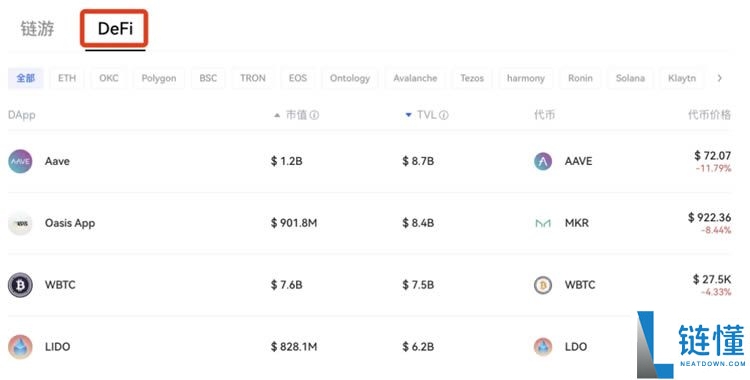Click WBTC market cap $ 7.6B
750x380 pixels.
coord(287,285)
